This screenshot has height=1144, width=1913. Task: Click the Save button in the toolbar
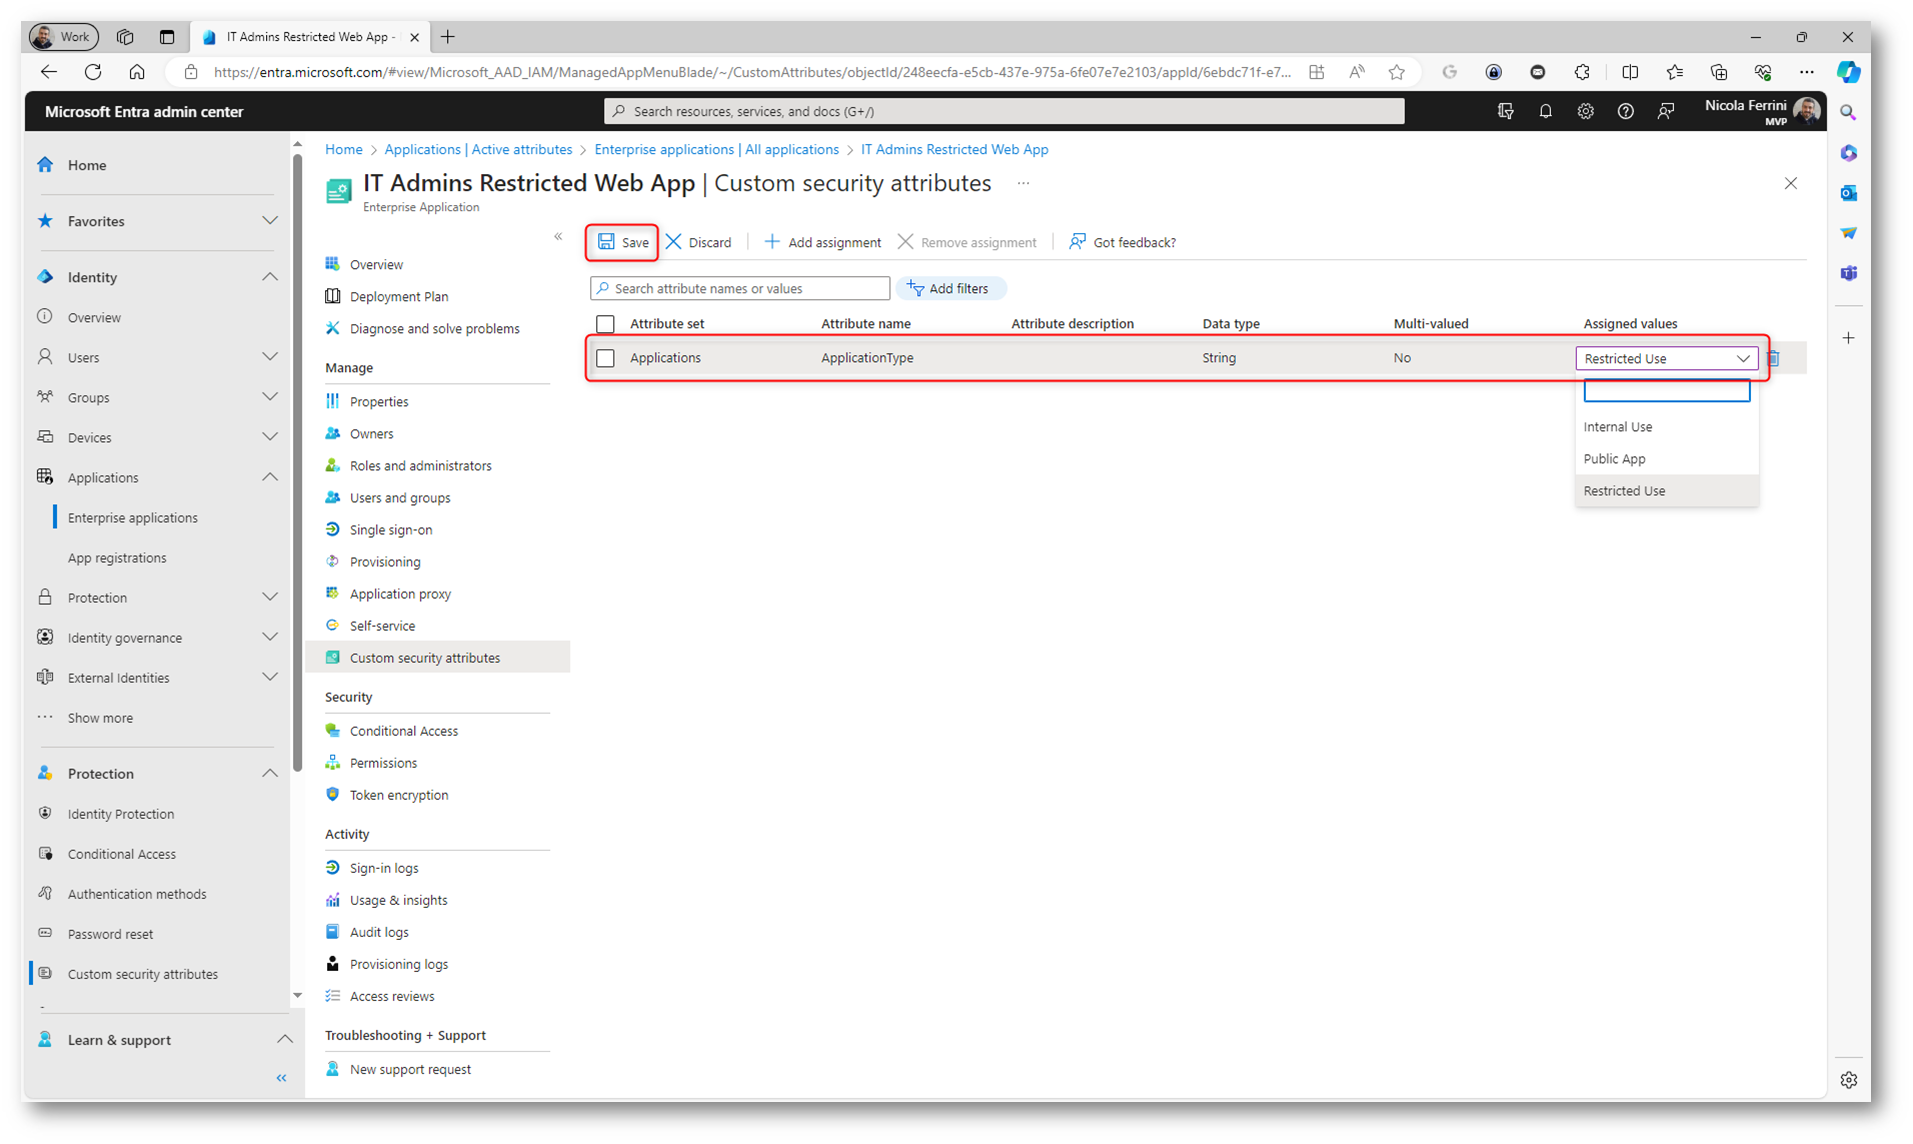tap(623, 242)
